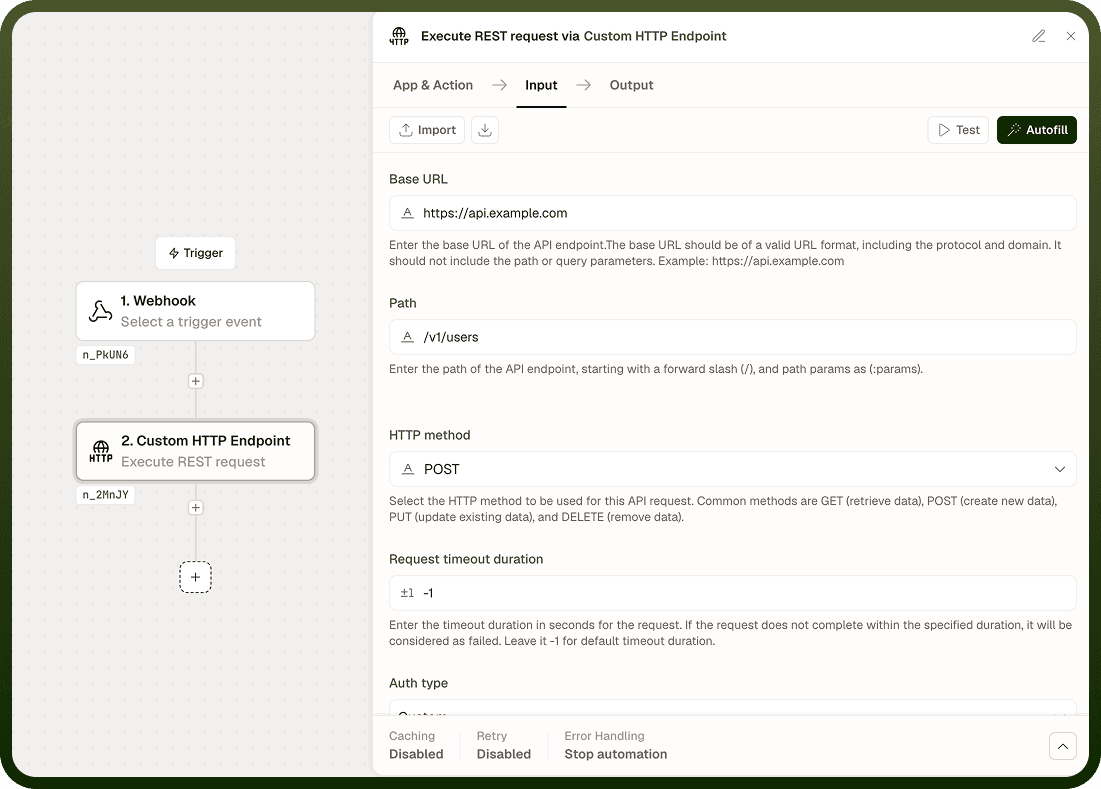Screen dimensions: 1101x789
Task: Click the n_PkUN6 node ID tag
Action: click(105, 354)
